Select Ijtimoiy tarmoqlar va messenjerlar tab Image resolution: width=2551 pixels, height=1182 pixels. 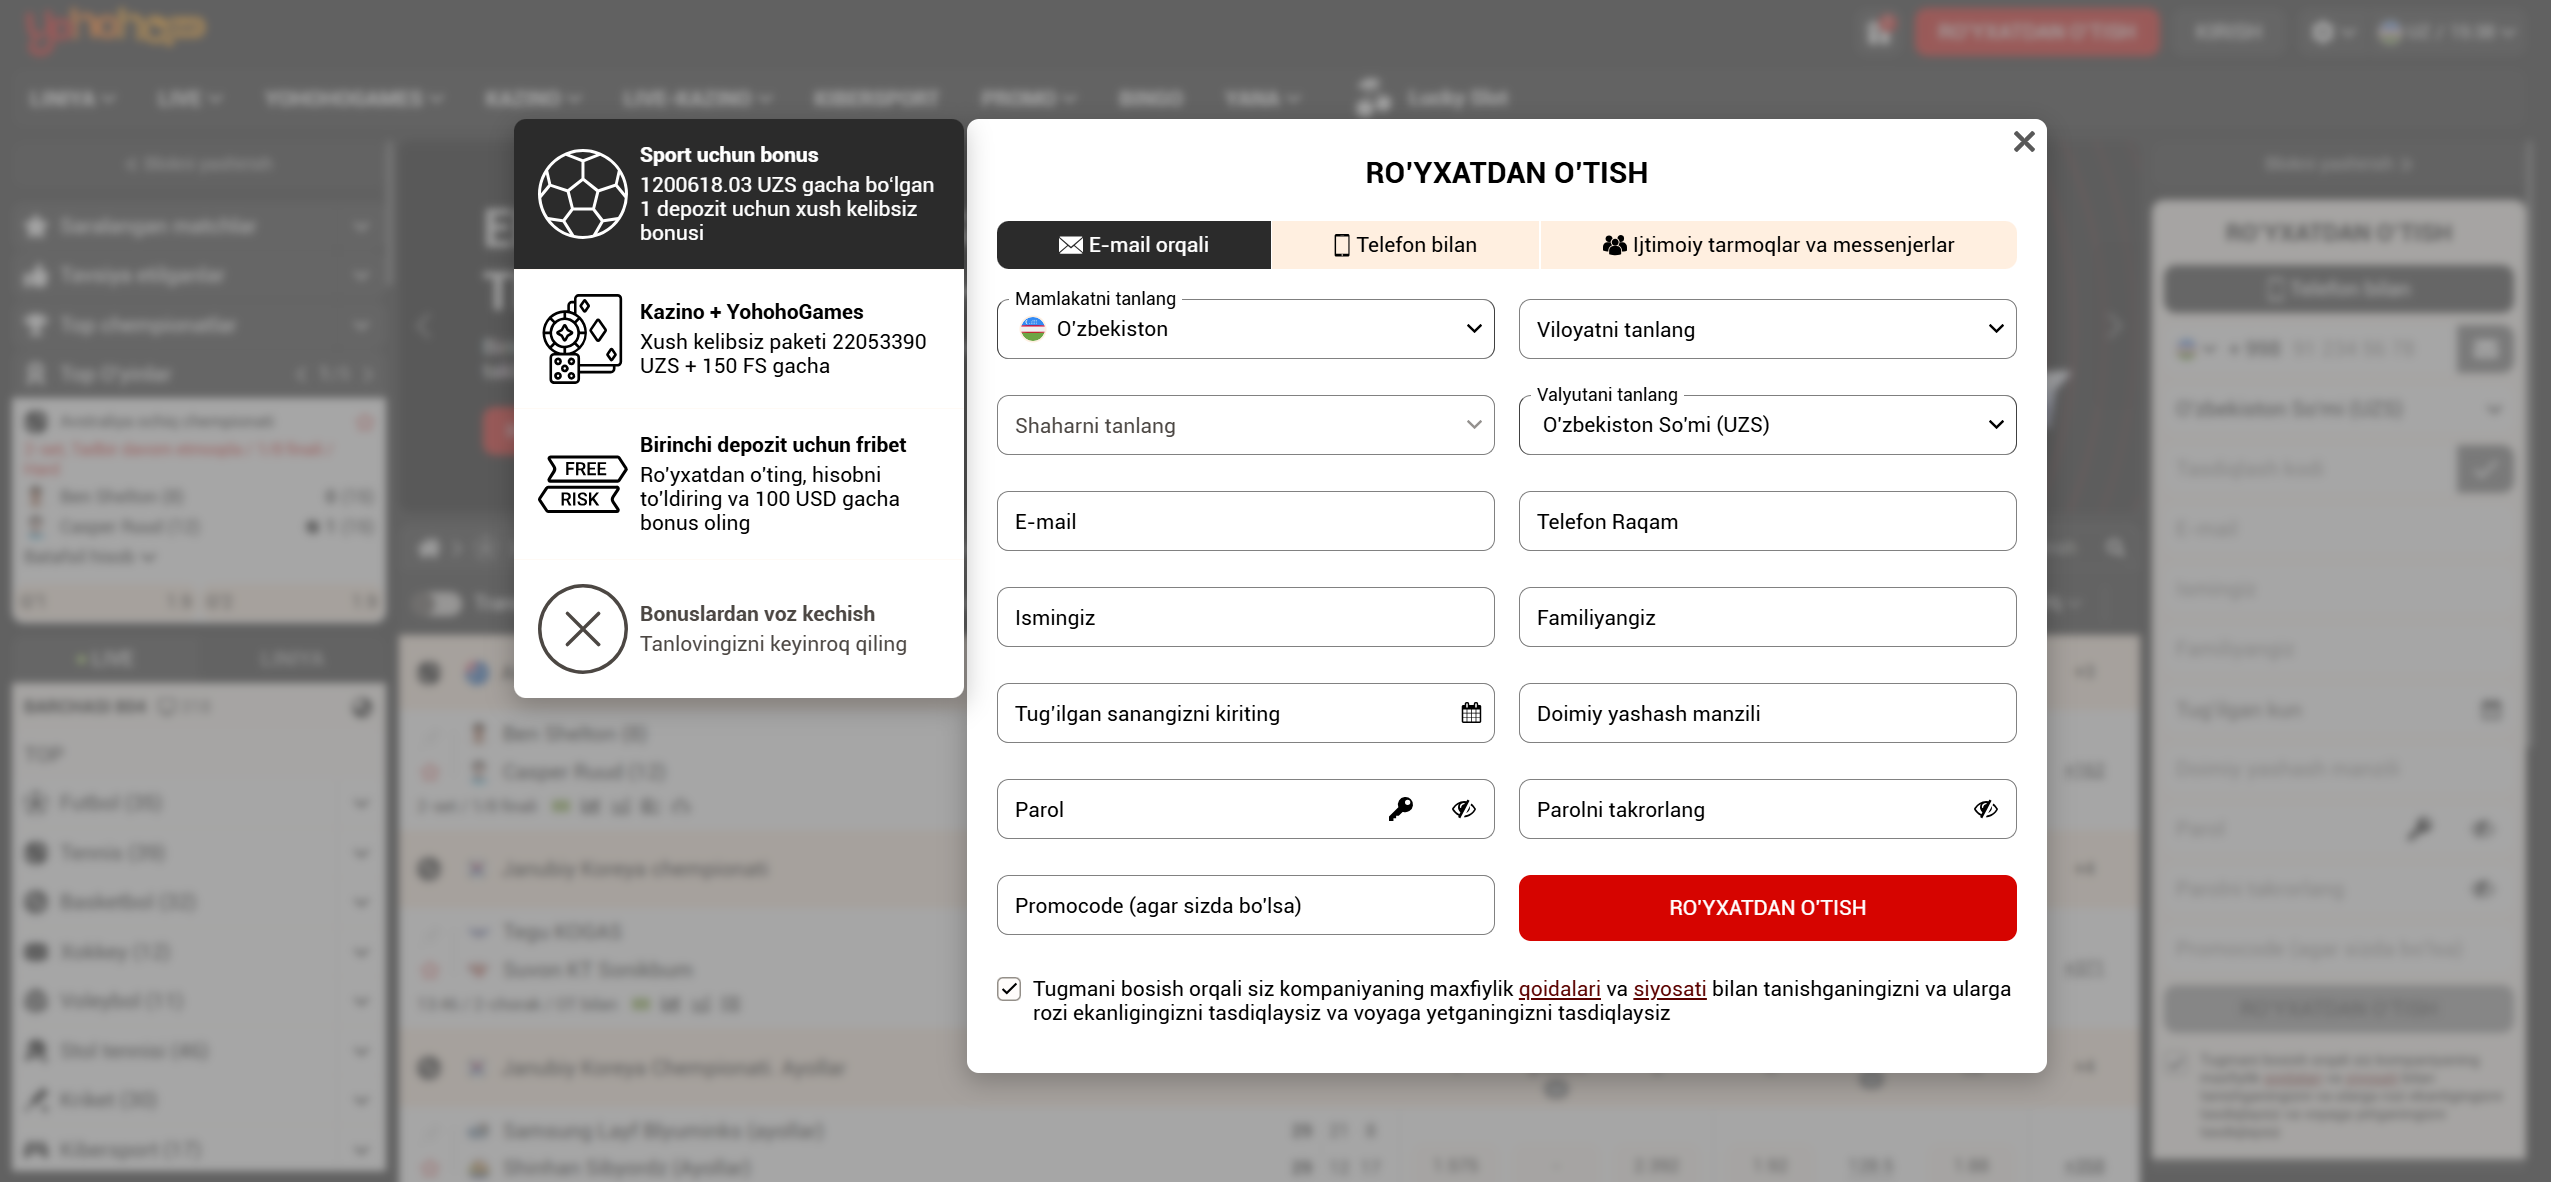(x=1777, y=245)
